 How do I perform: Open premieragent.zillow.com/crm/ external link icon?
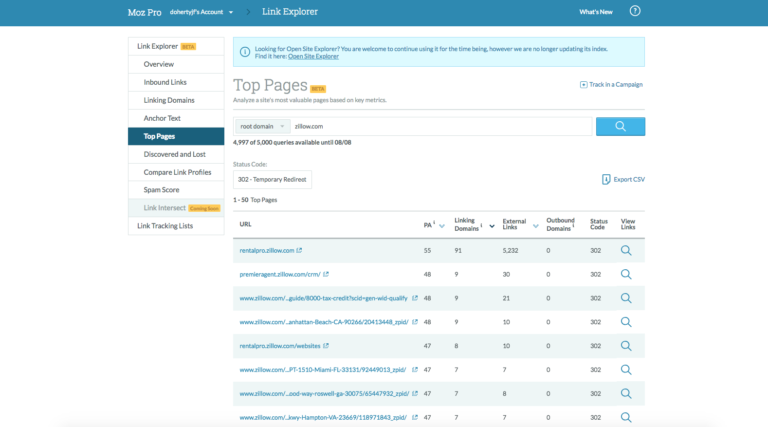pyautogui.click(x=326, y=274)
